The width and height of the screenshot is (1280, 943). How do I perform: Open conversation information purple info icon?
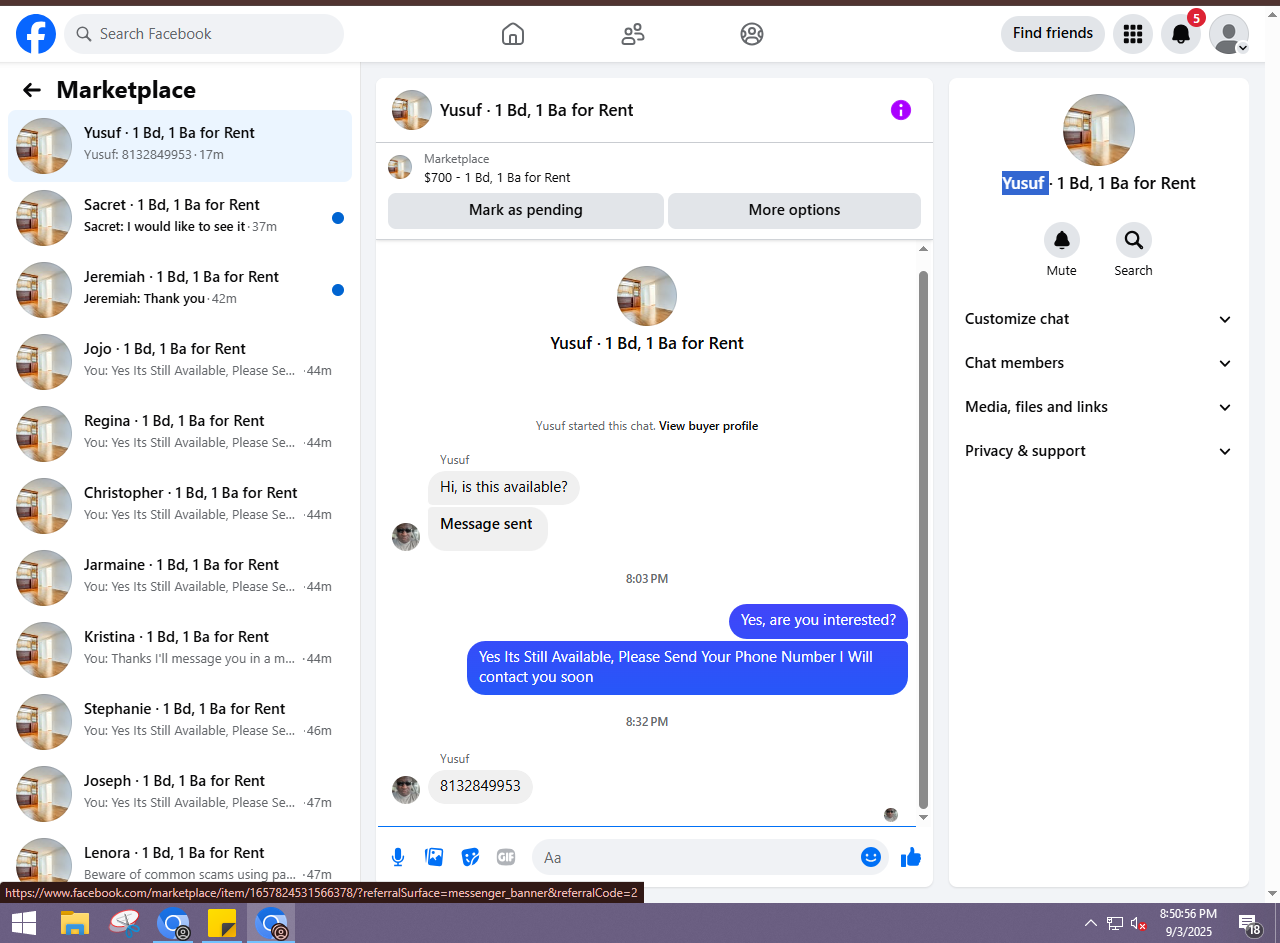coord(901,110)
